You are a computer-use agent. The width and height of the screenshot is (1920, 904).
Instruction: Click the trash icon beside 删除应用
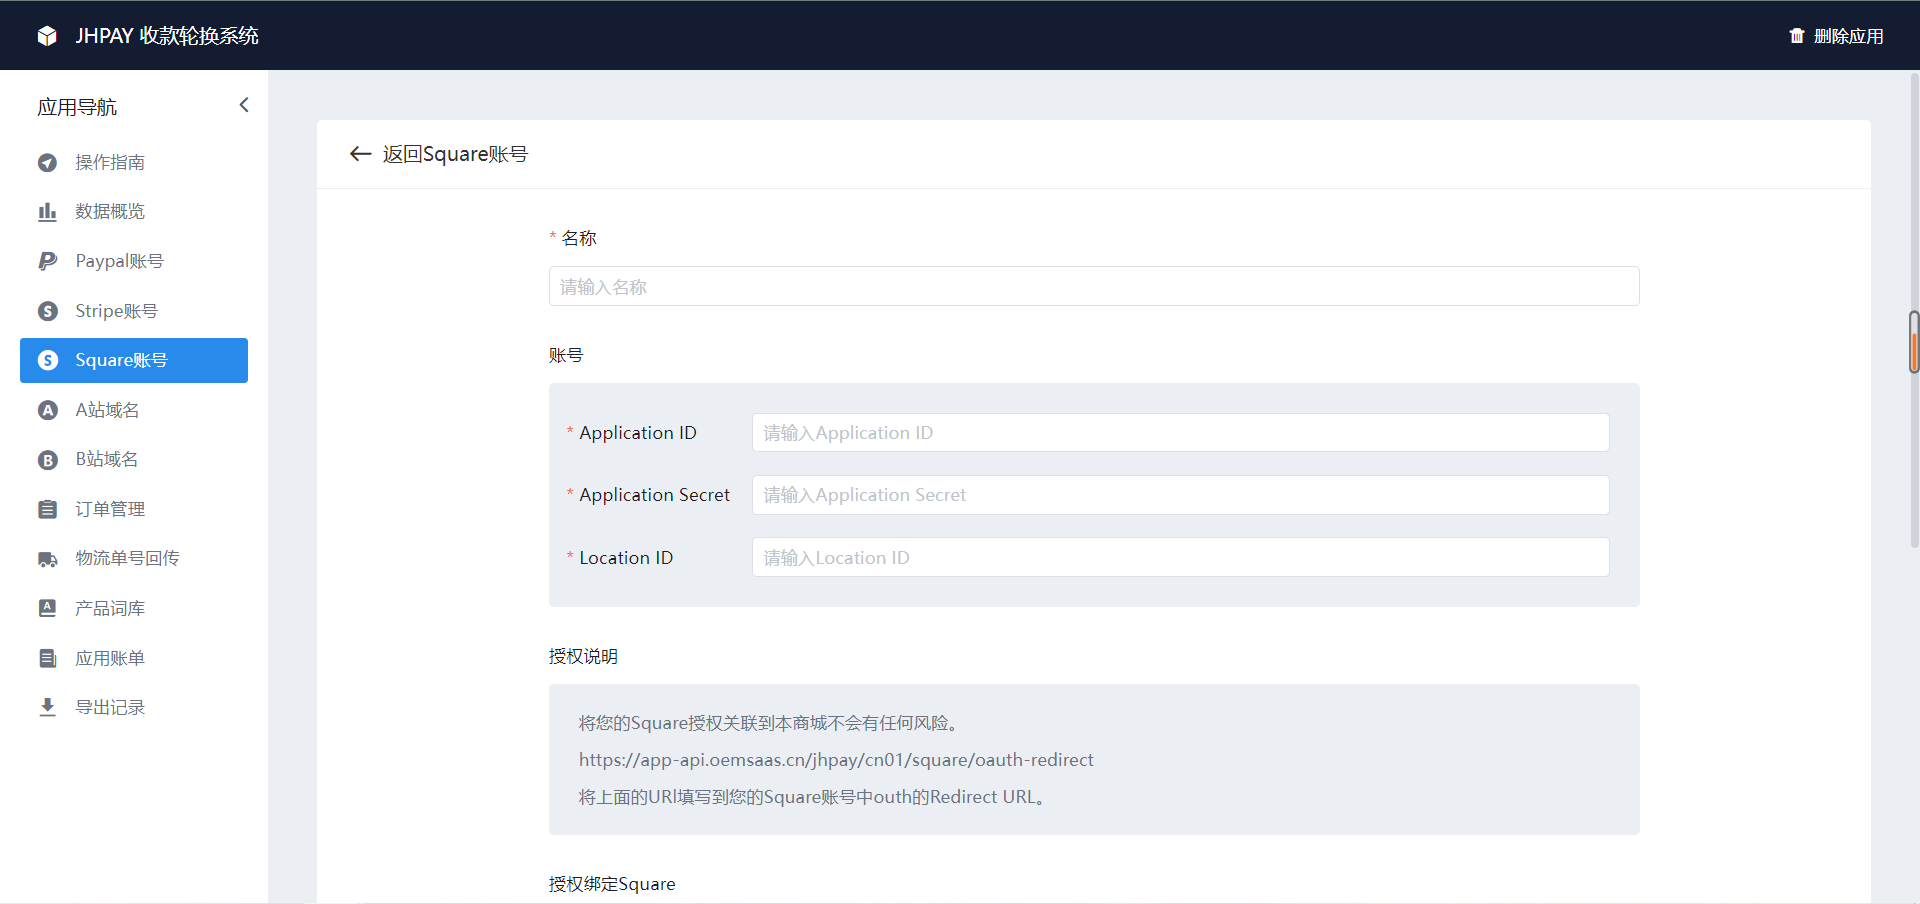click(1797, 36)
